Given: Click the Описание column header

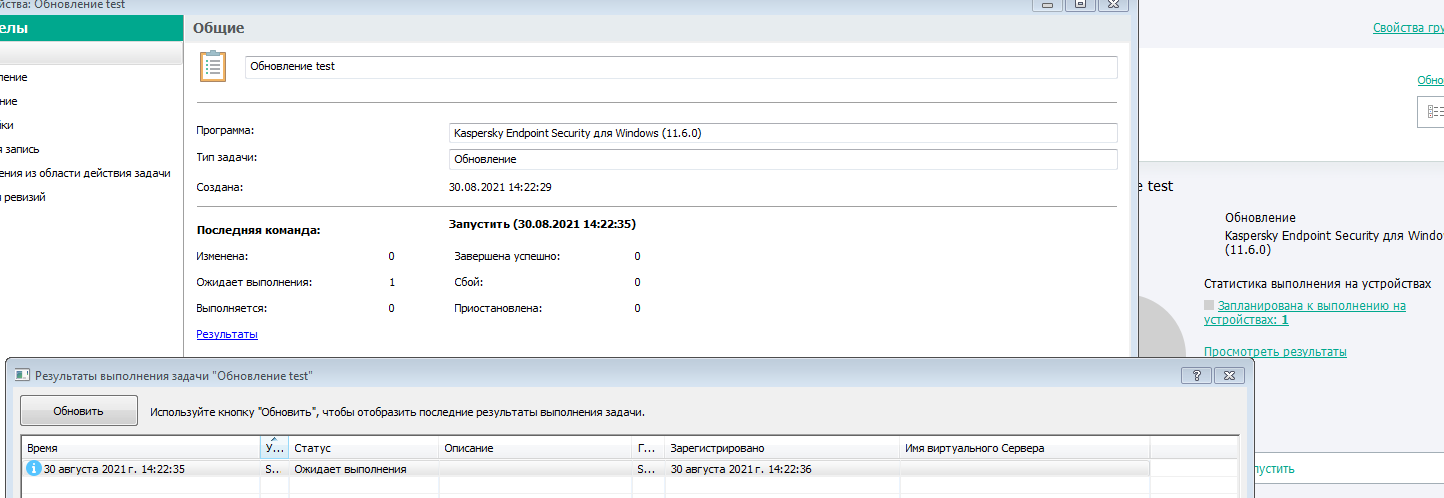Looking at the screenshot, I should 536,448.
